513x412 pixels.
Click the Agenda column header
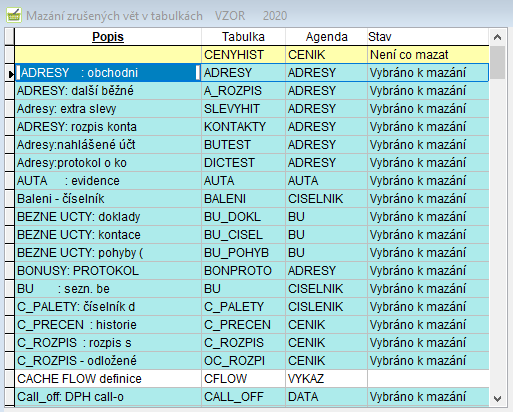coord(326,37)
